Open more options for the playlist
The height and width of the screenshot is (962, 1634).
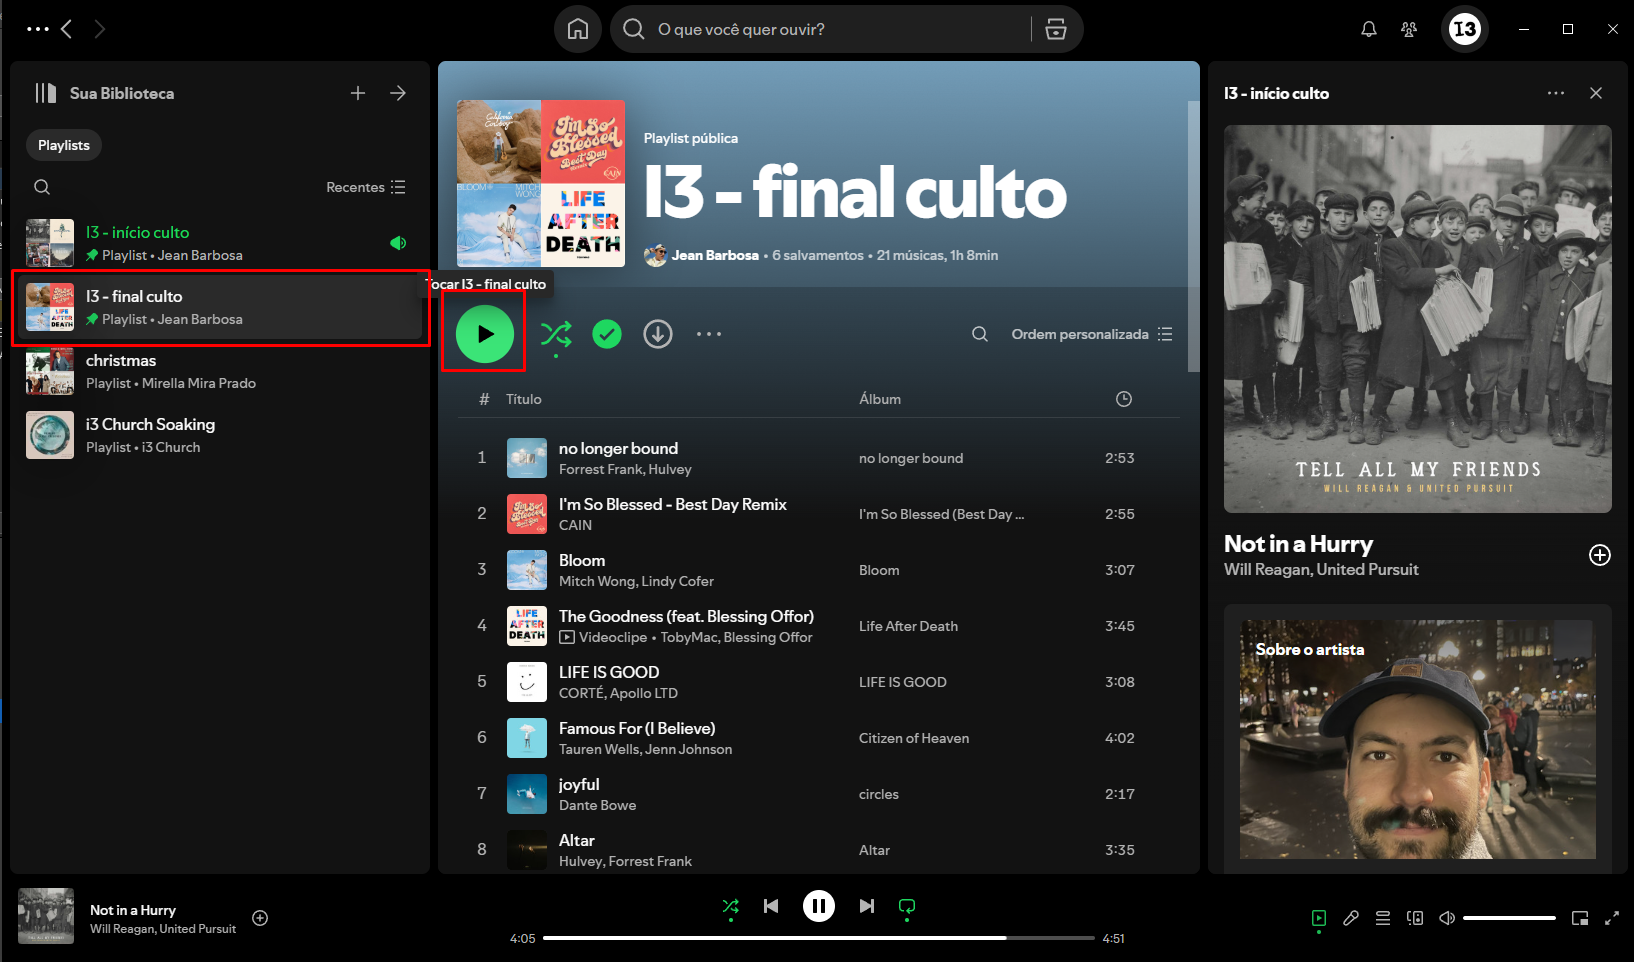(709, 334)
